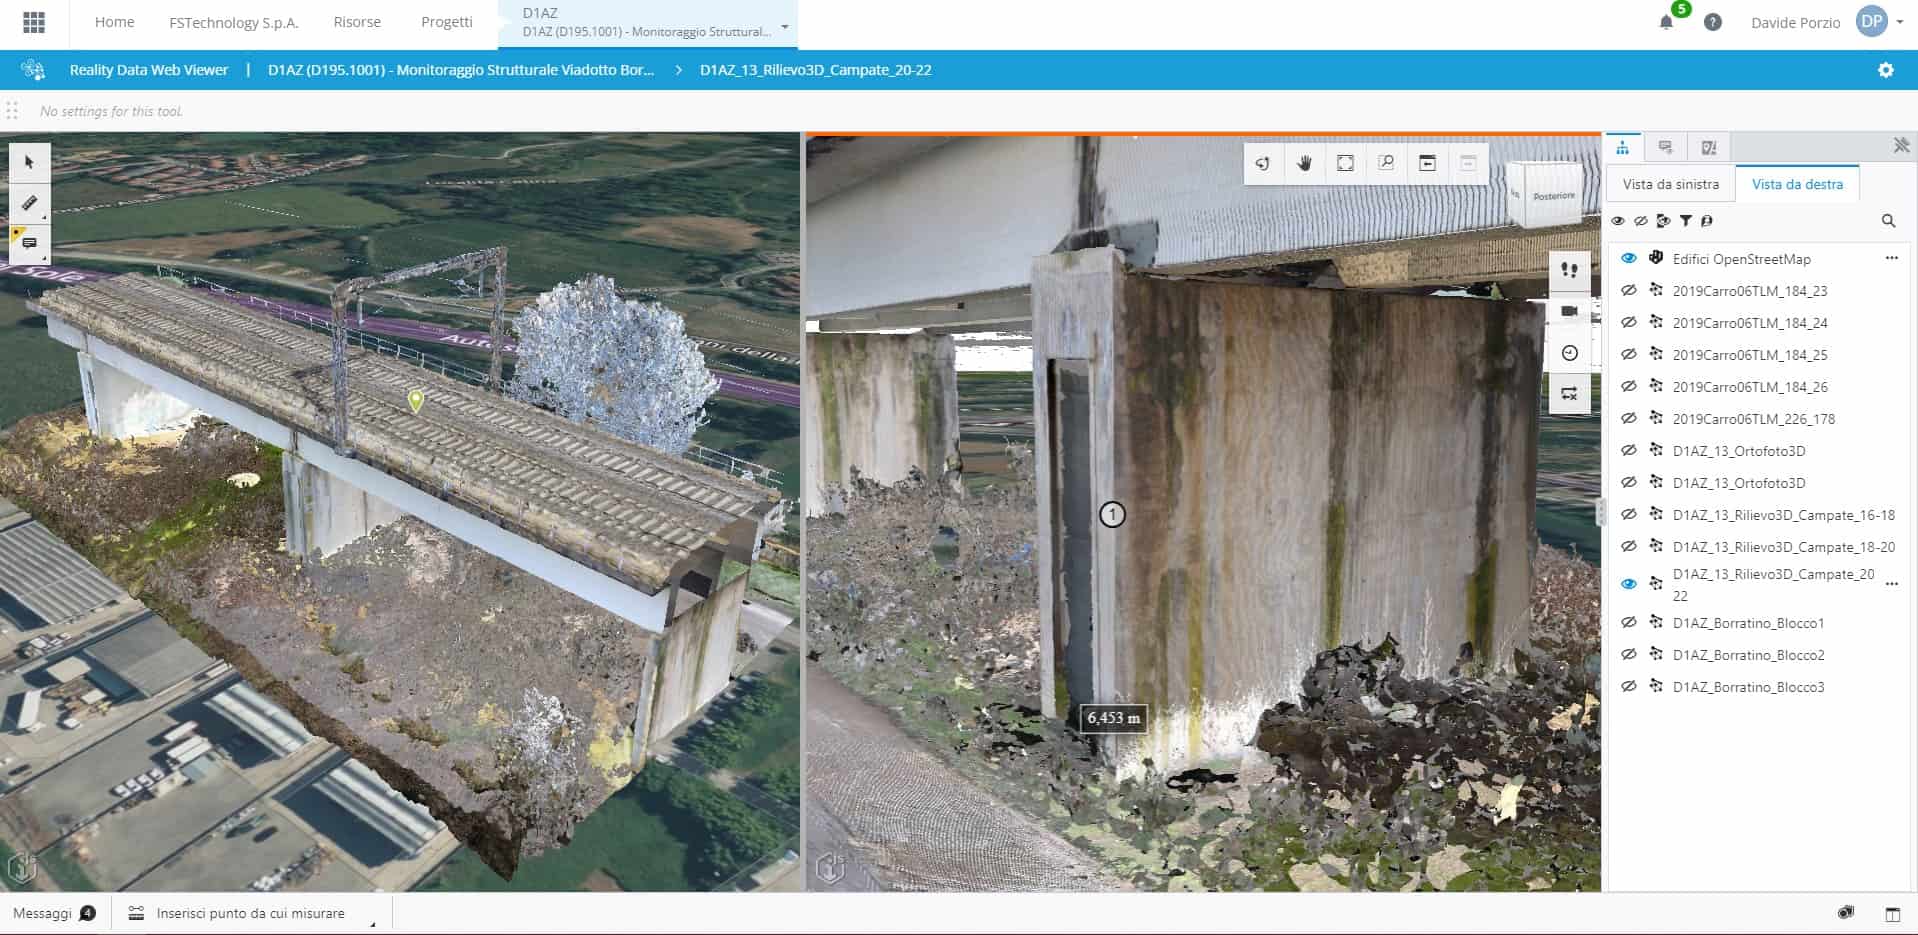Click the fit view tool
Screen dimensions: 1918x935
click(x=1345, y=164)
